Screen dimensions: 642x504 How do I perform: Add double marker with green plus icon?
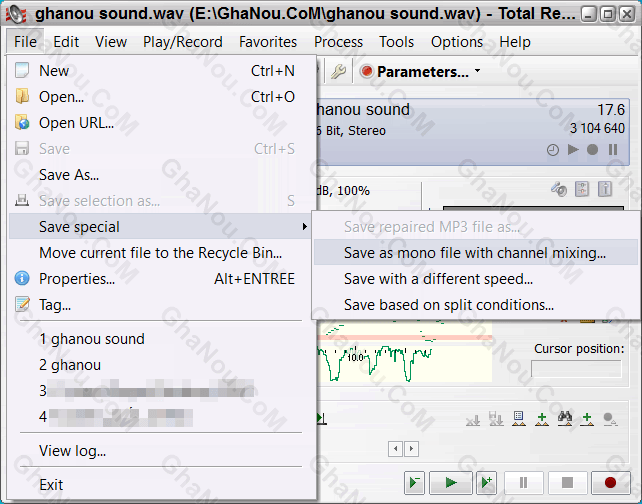[542, 419]
